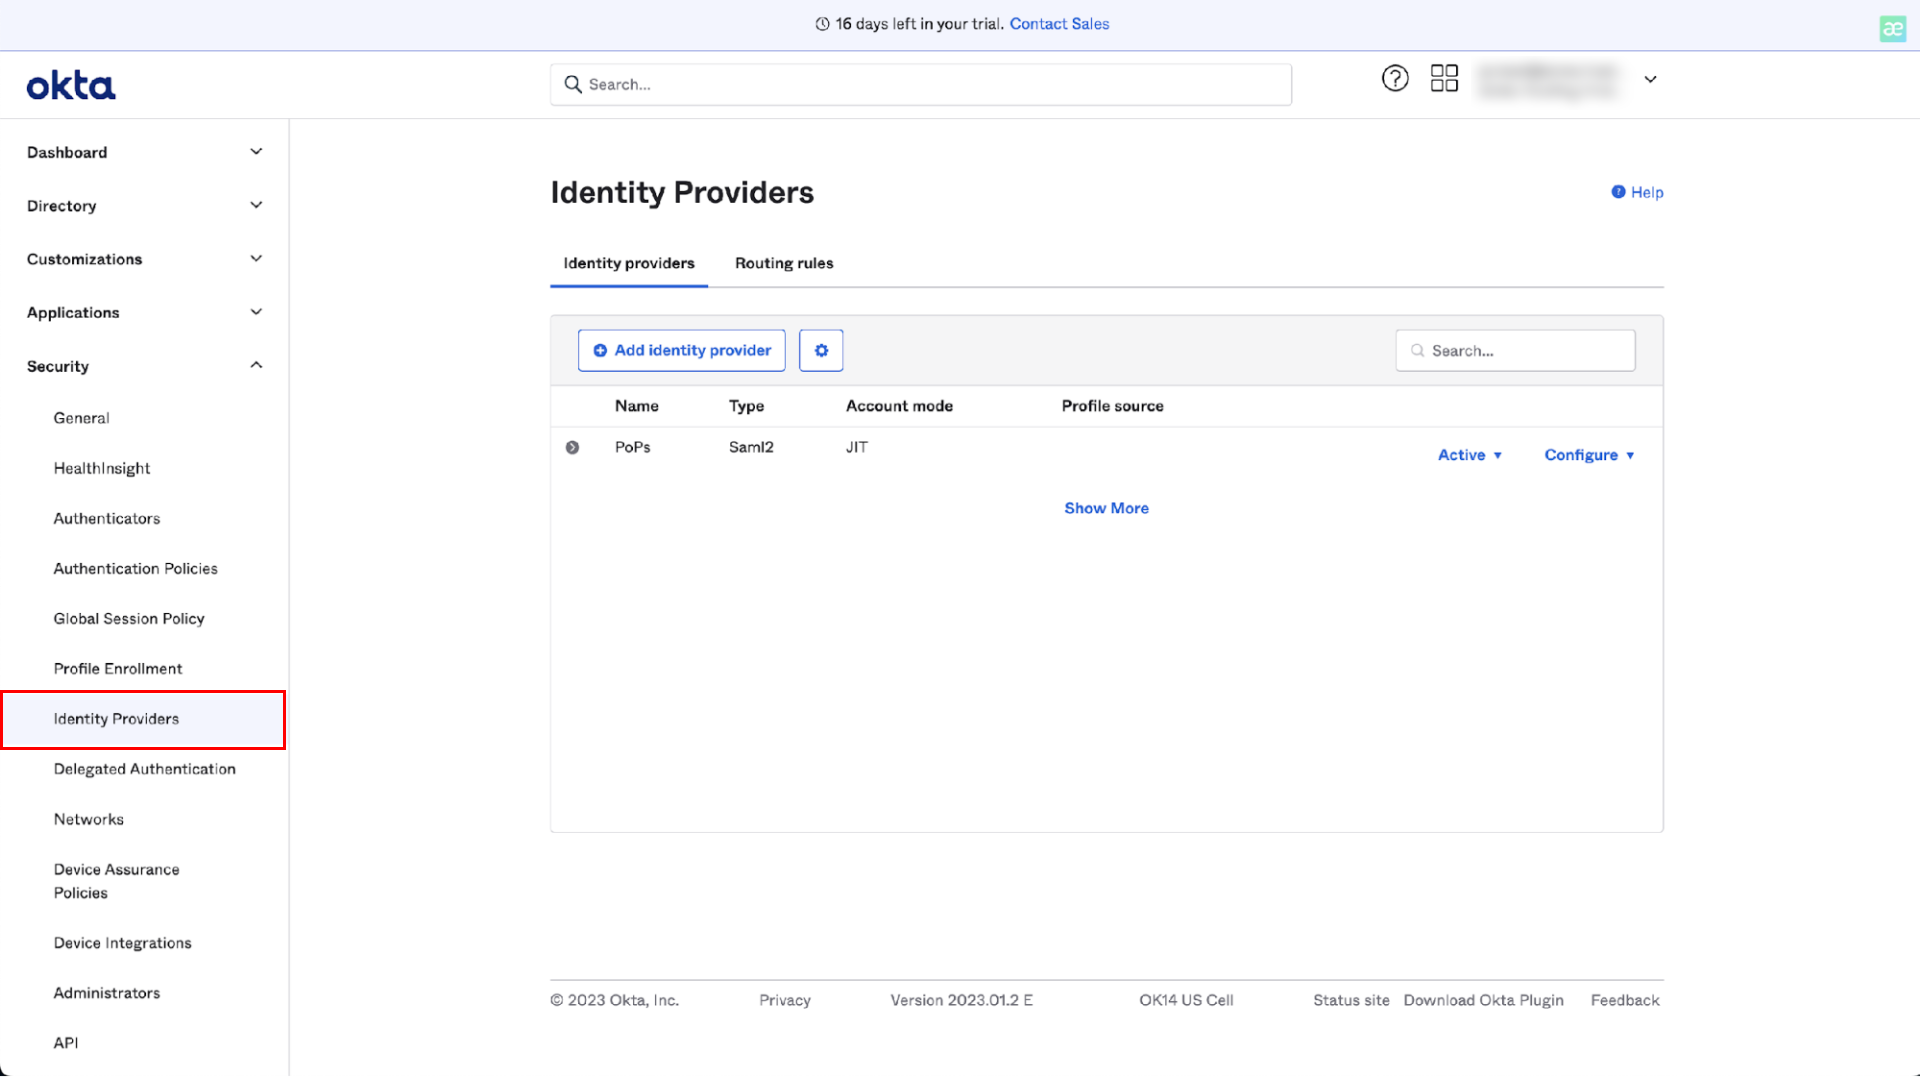Open the apps grid icon

pyautogui.click(x=1444, y=79)
